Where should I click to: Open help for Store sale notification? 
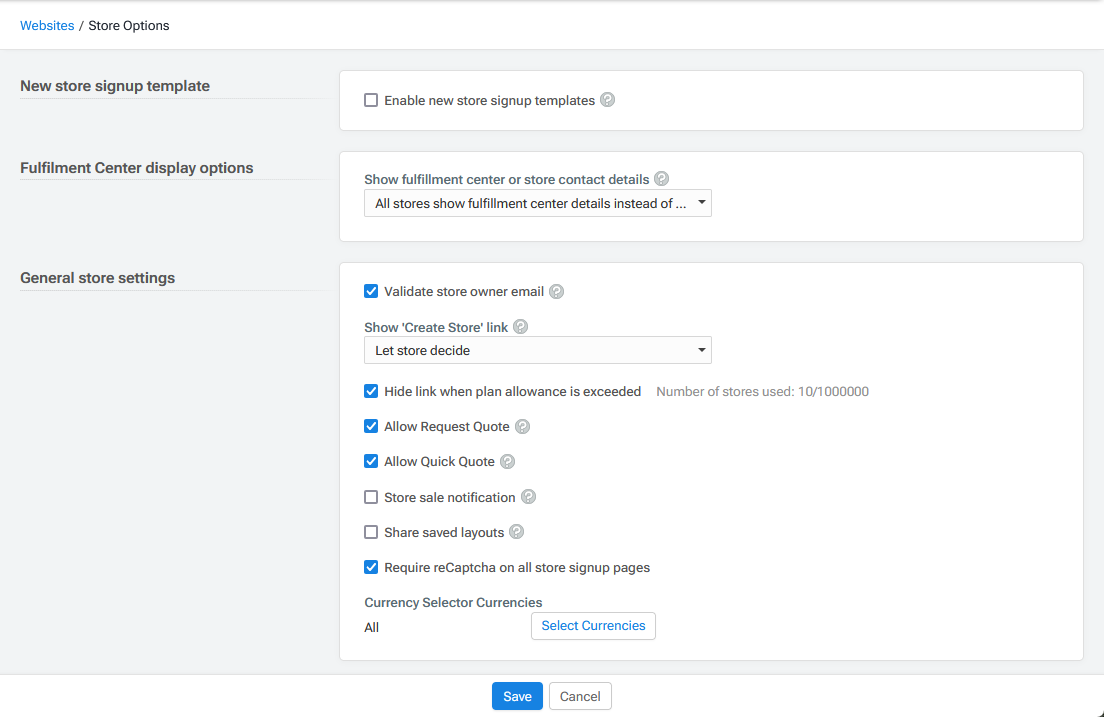click(529, 496)
